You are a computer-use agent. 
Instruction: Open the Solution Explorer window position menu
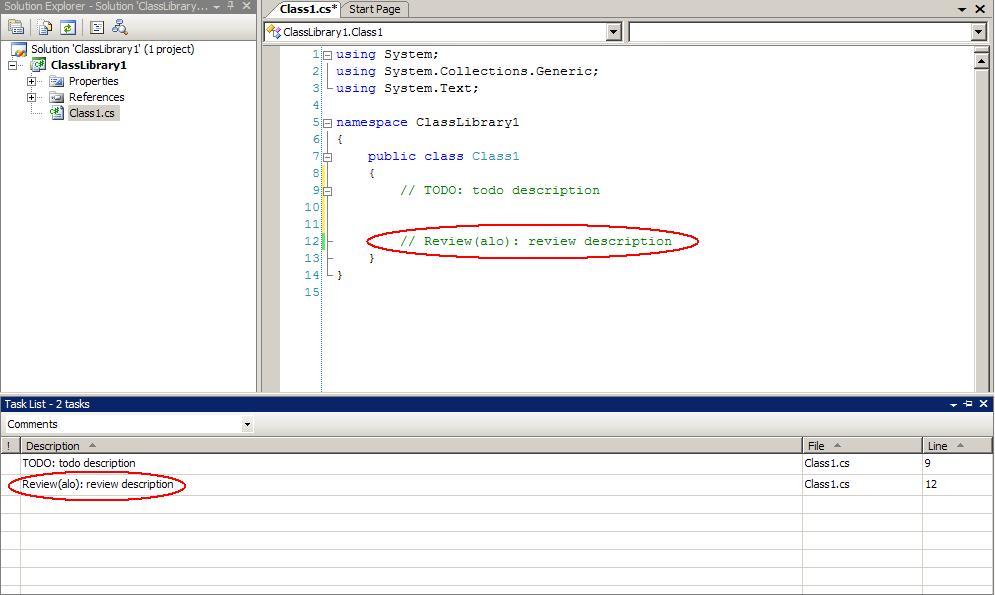coord(217,6)
